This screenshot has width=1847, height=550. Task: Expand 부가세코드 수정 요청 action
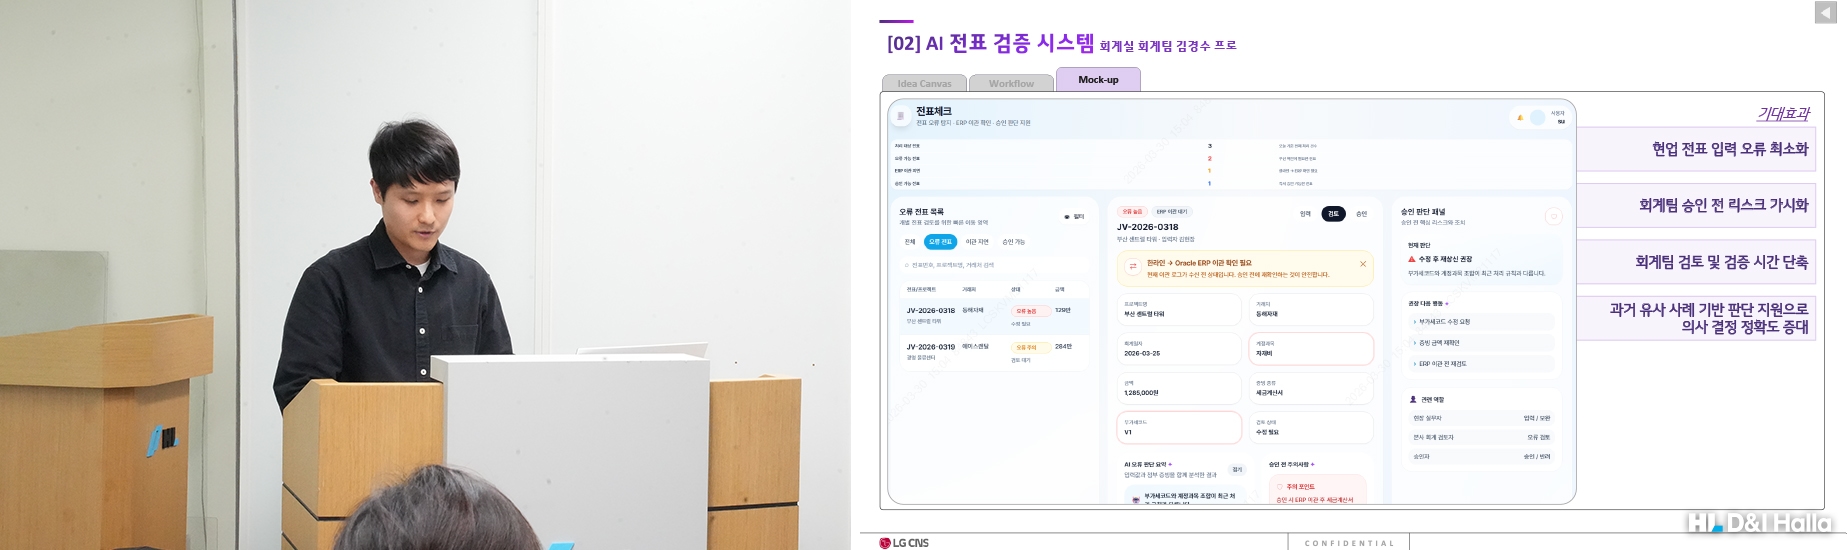tap(1481, 322)
